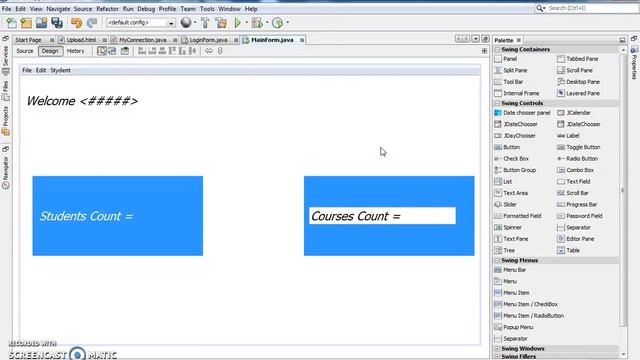Select Date chooser panel in the palette
This screenshot has width=640, height=360.
pyautogui.click(x=522, y=113)
